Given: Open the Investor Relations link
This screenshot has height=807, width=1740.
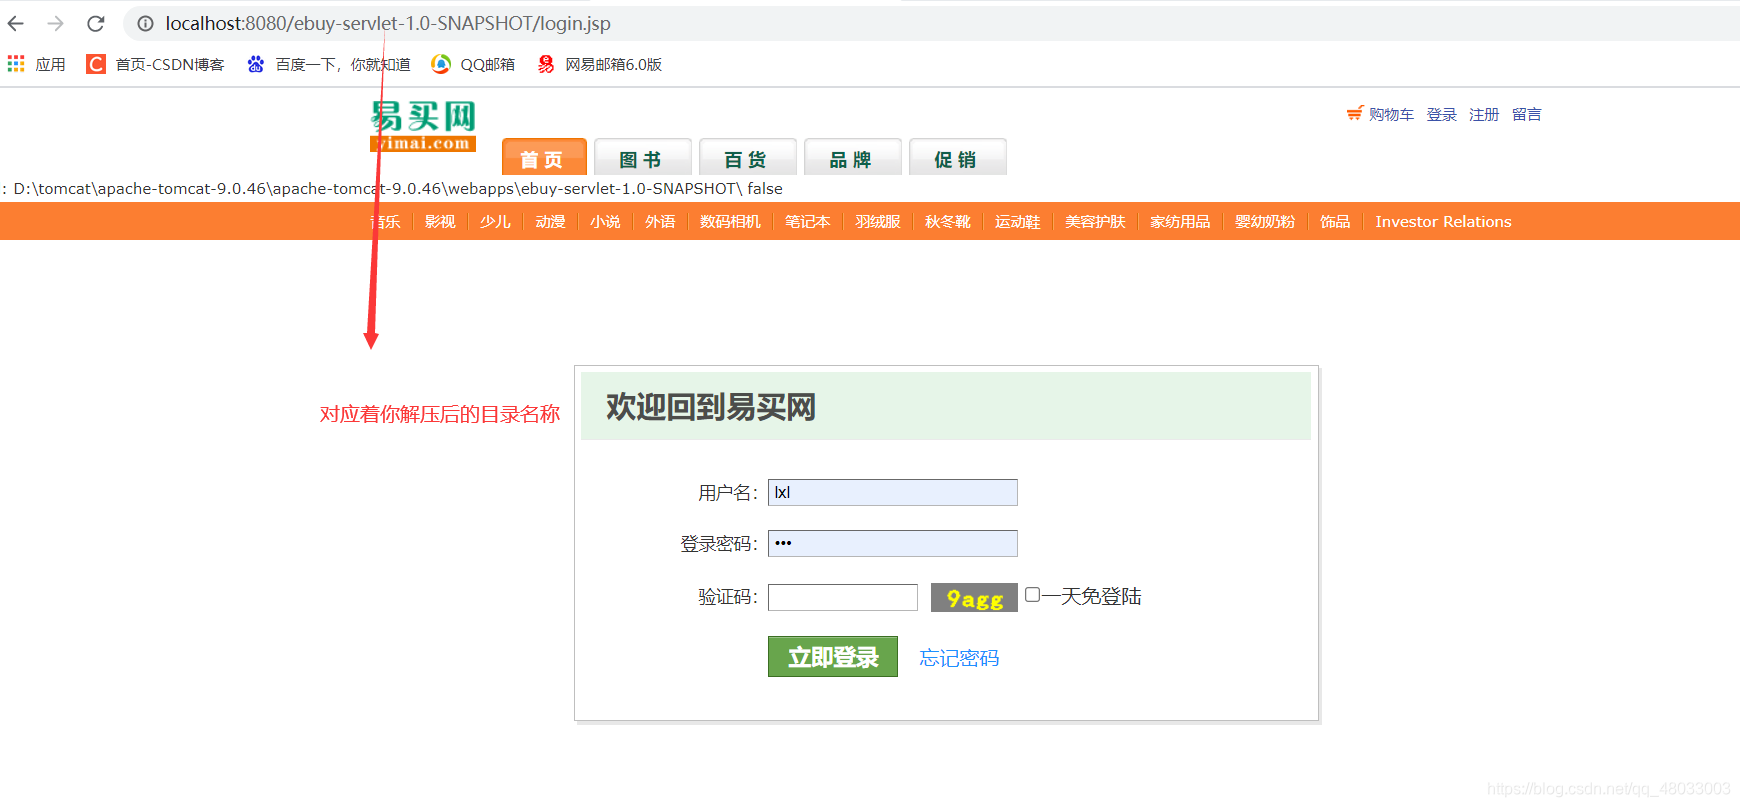Looking at the screenshot, I should click(x=1443, y=222).
